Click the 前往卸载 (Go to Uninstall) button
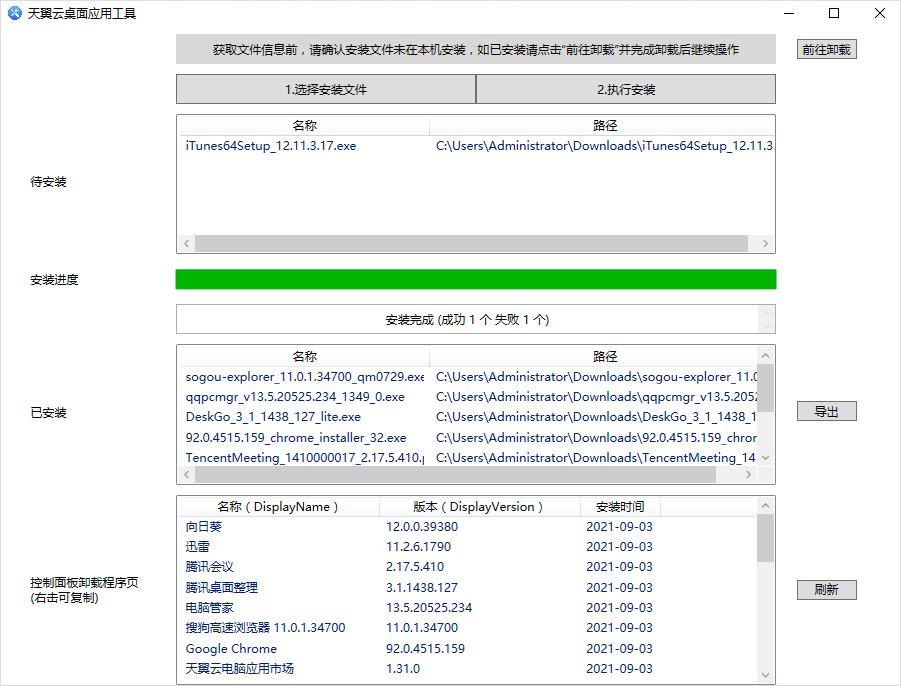This screenshot has width=901, height=686. (x=826, y=48)
